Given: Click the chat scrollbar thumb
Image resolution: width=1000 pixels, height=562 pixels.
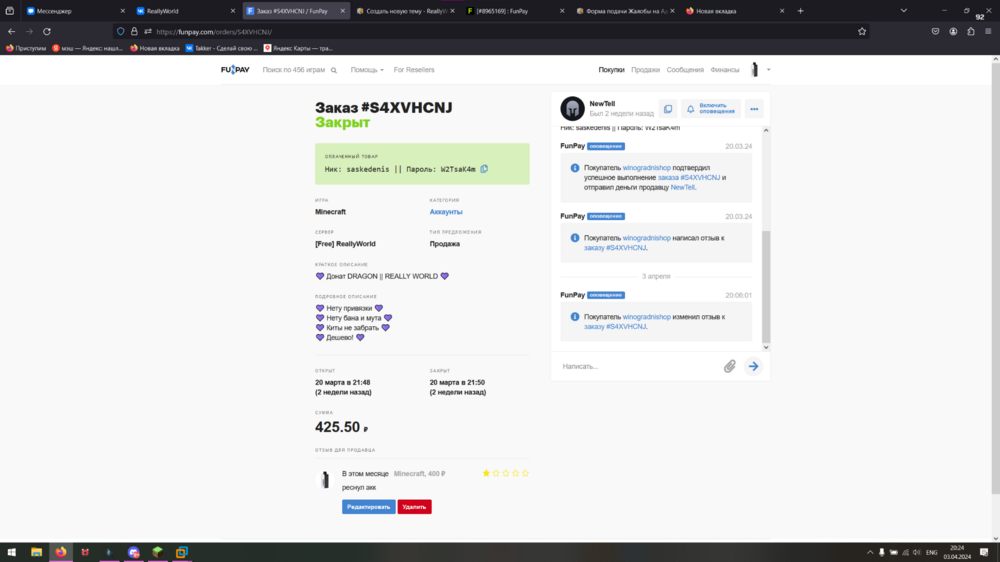Looking at the screenshot, I should pos(766,286).
